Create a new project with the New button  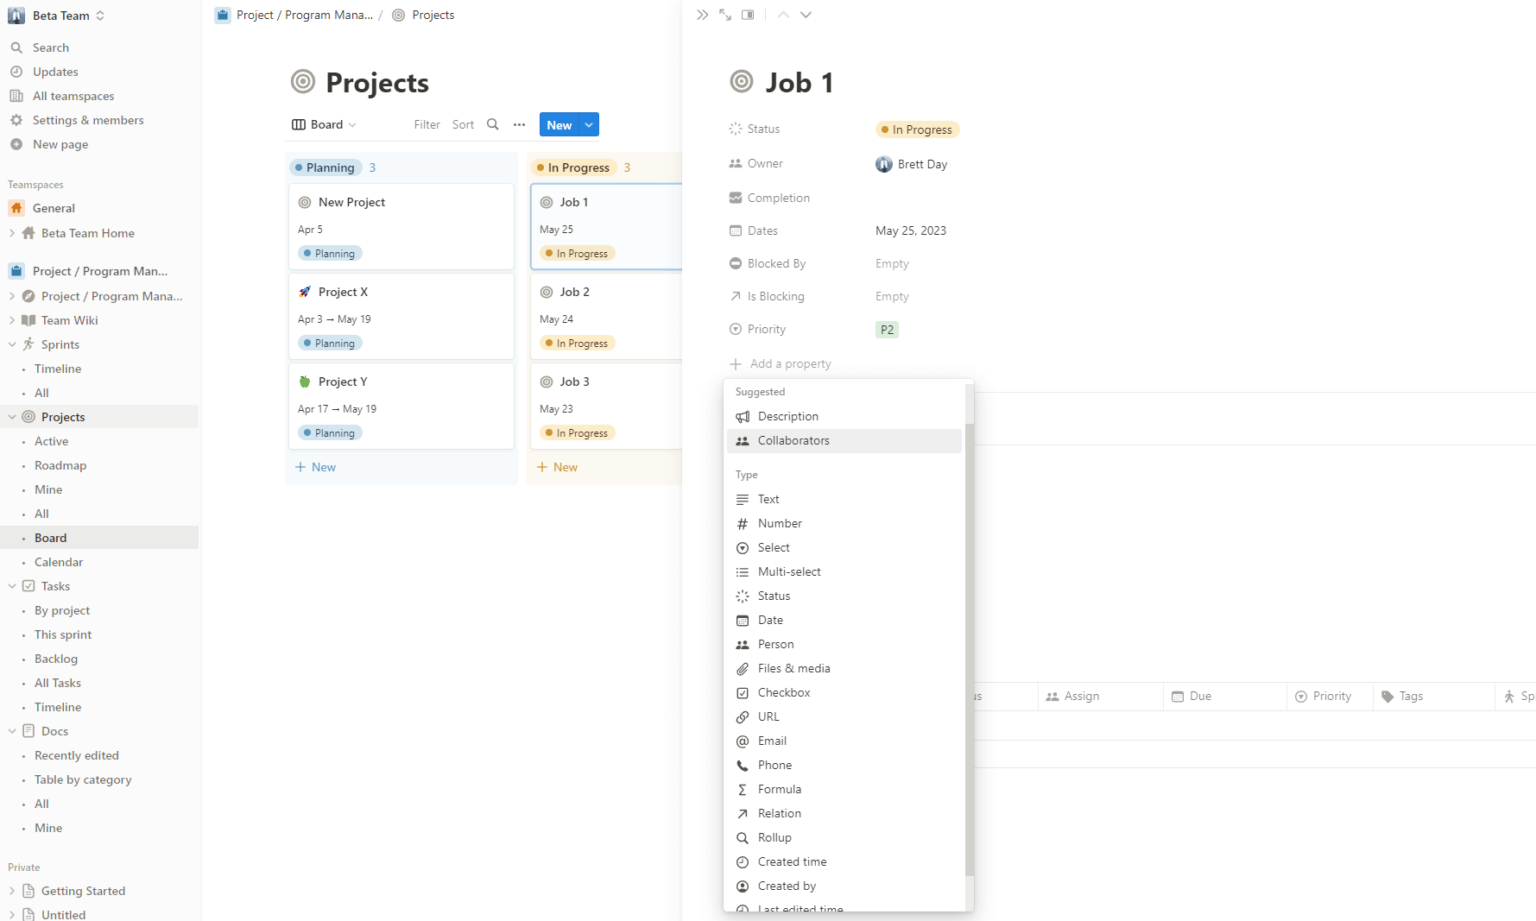click(x=559, y=124)
